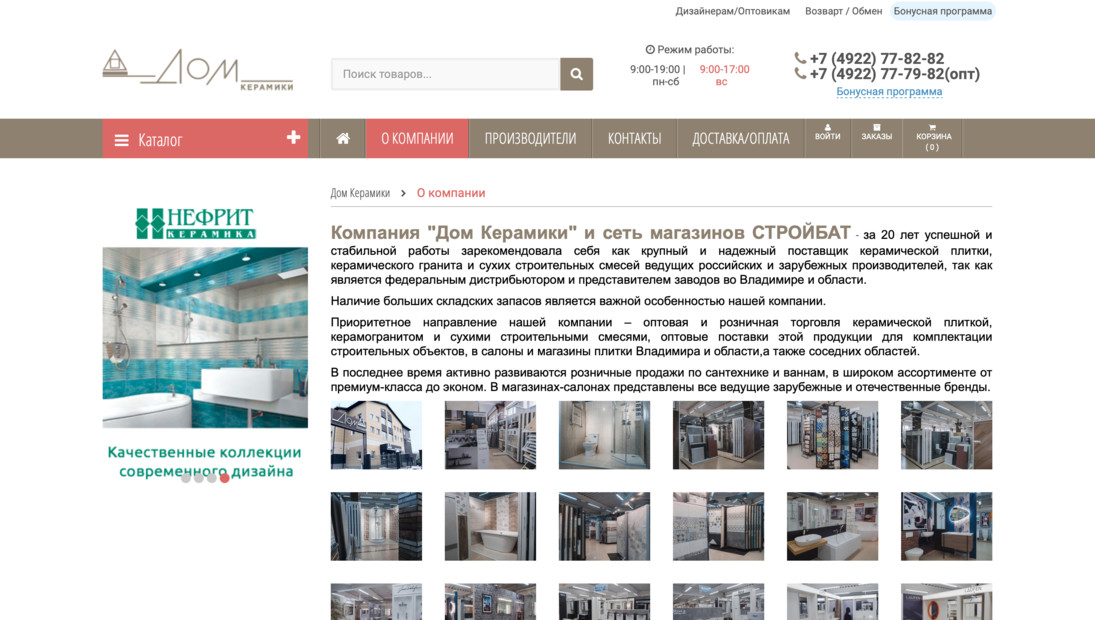Click the Войти user icon
Image resolution: width=1095 pixels, height=620 pixels.
828,133
